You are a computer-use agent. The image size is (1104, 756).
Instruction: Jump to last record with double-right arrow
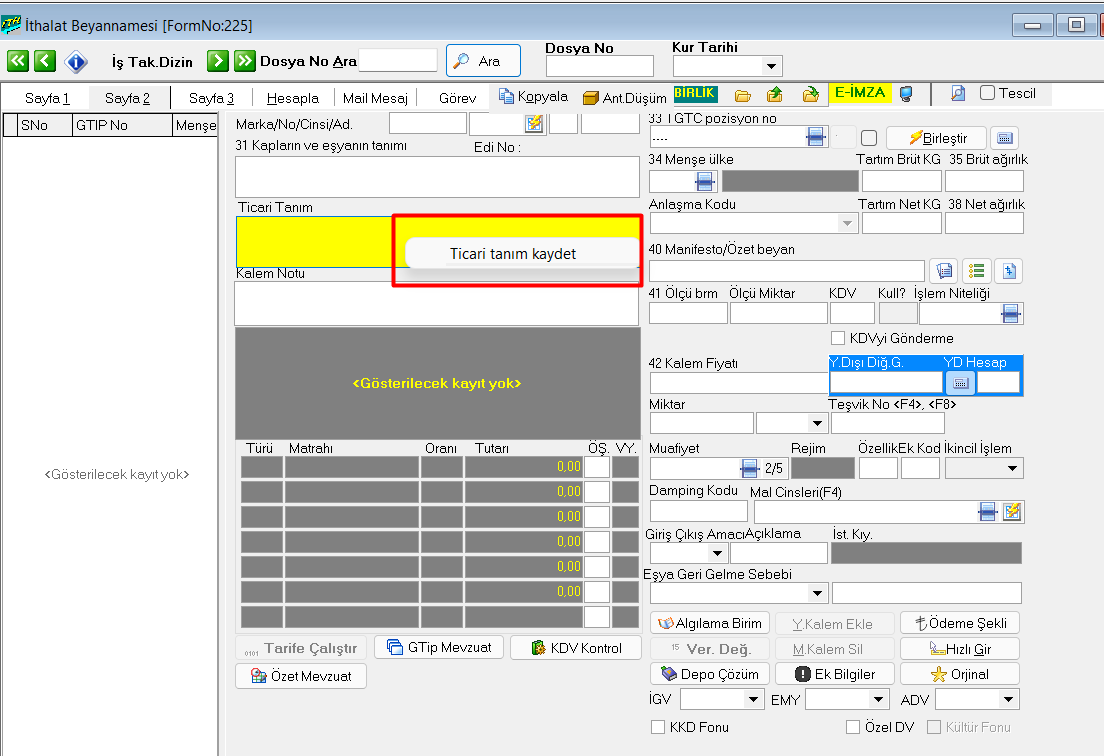point(245,61)
